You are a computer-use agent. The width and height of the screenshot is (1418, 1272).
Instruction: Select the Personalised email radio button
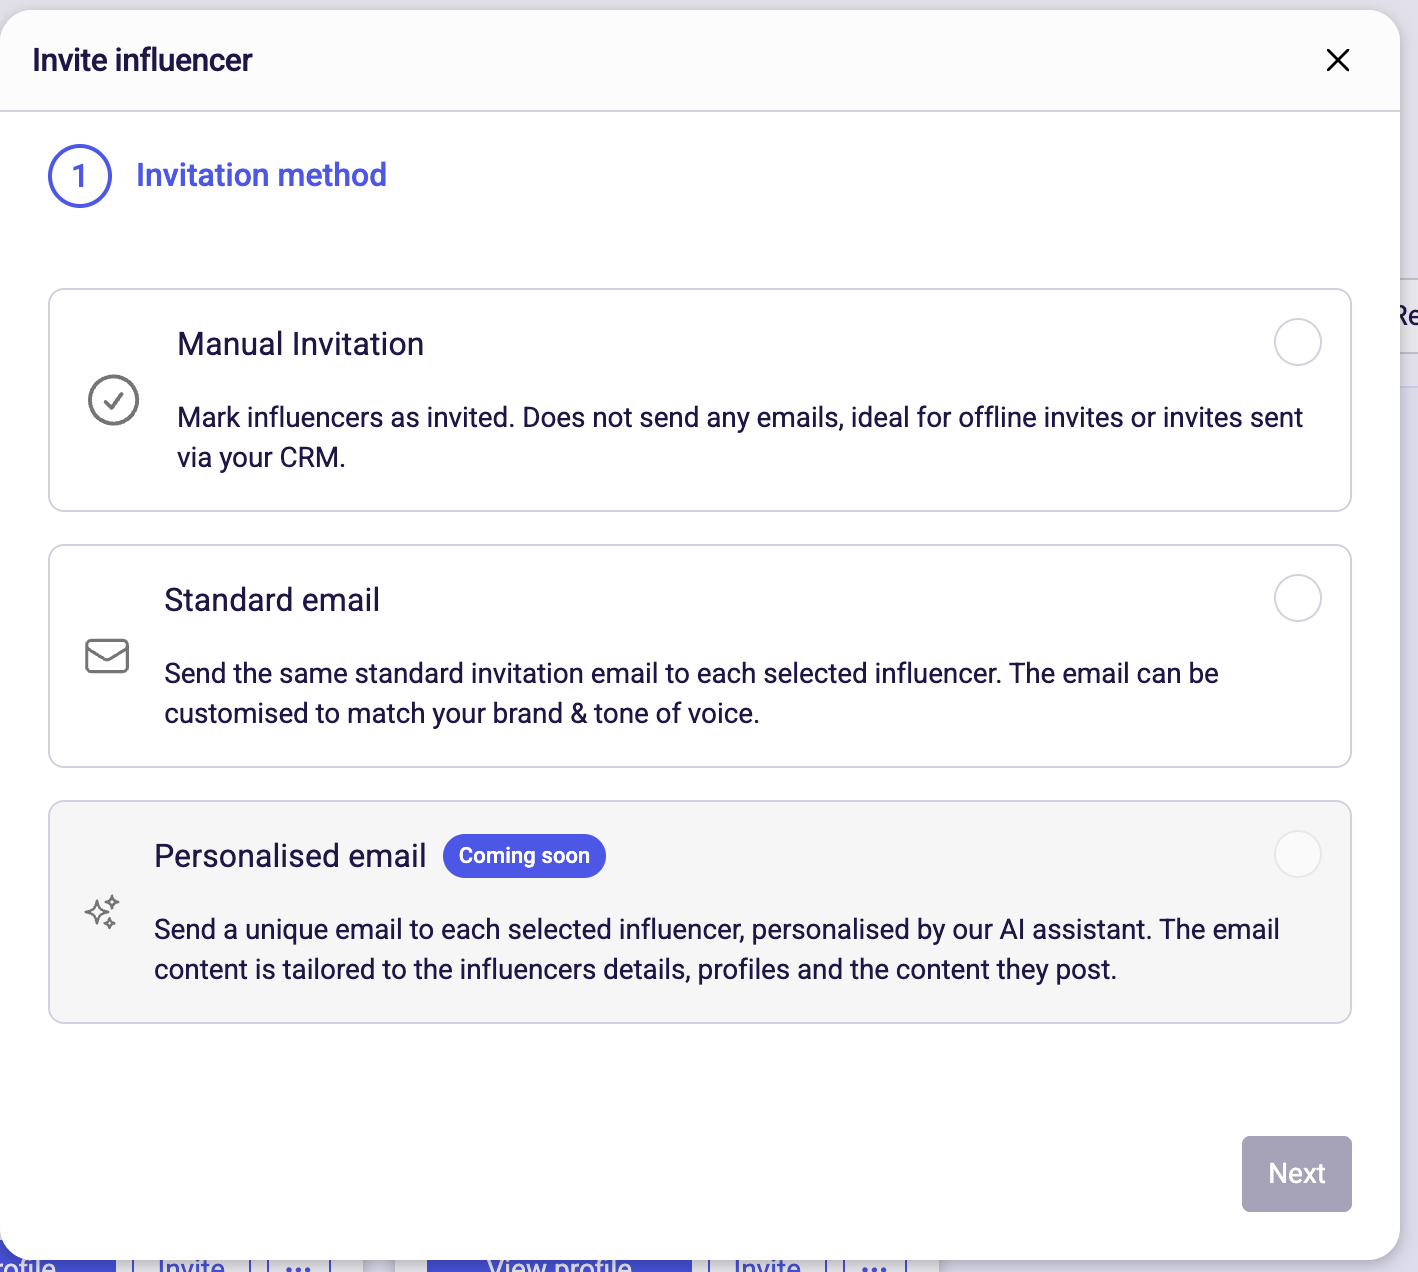(1297, 854)
